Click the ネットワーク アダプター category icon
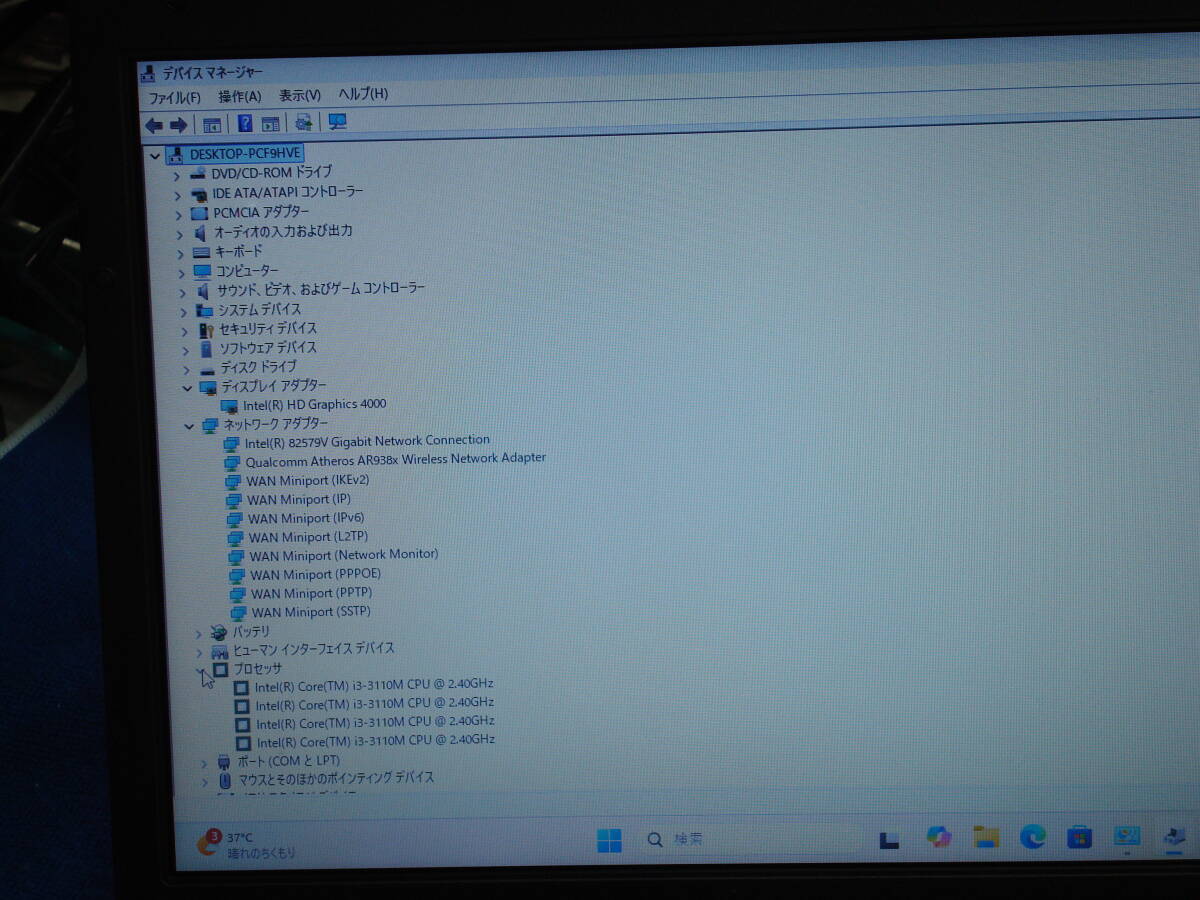 [x=210, y=425]
